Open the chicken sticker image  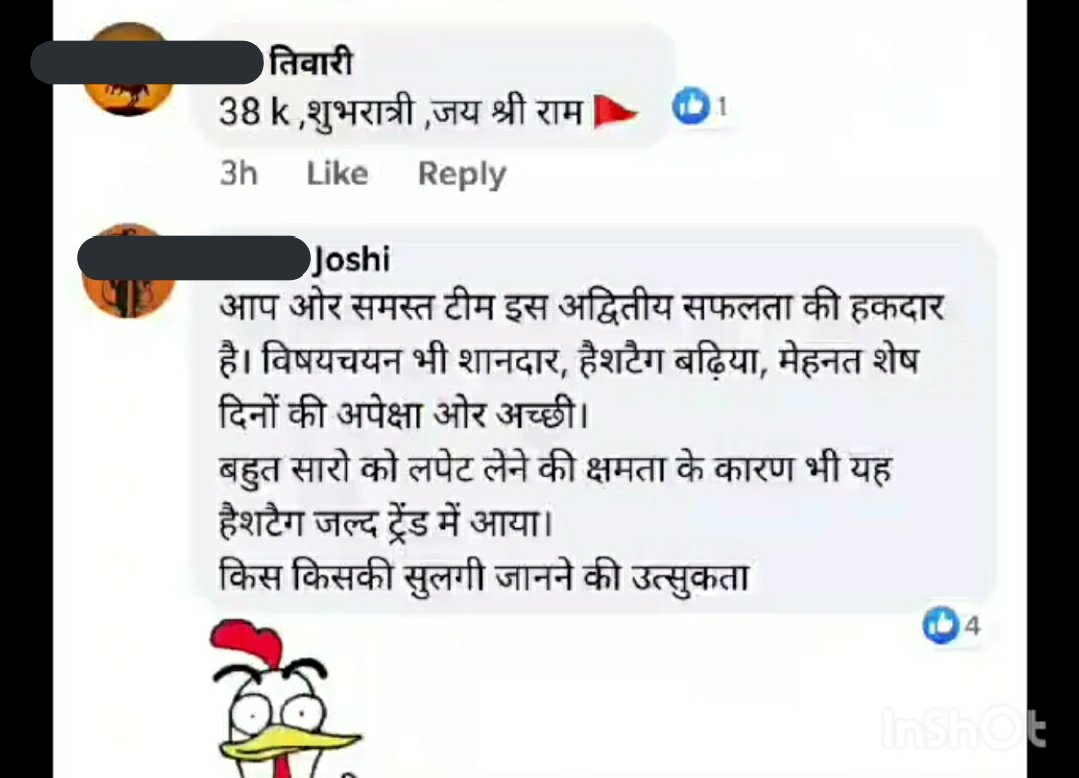[286, 698]
